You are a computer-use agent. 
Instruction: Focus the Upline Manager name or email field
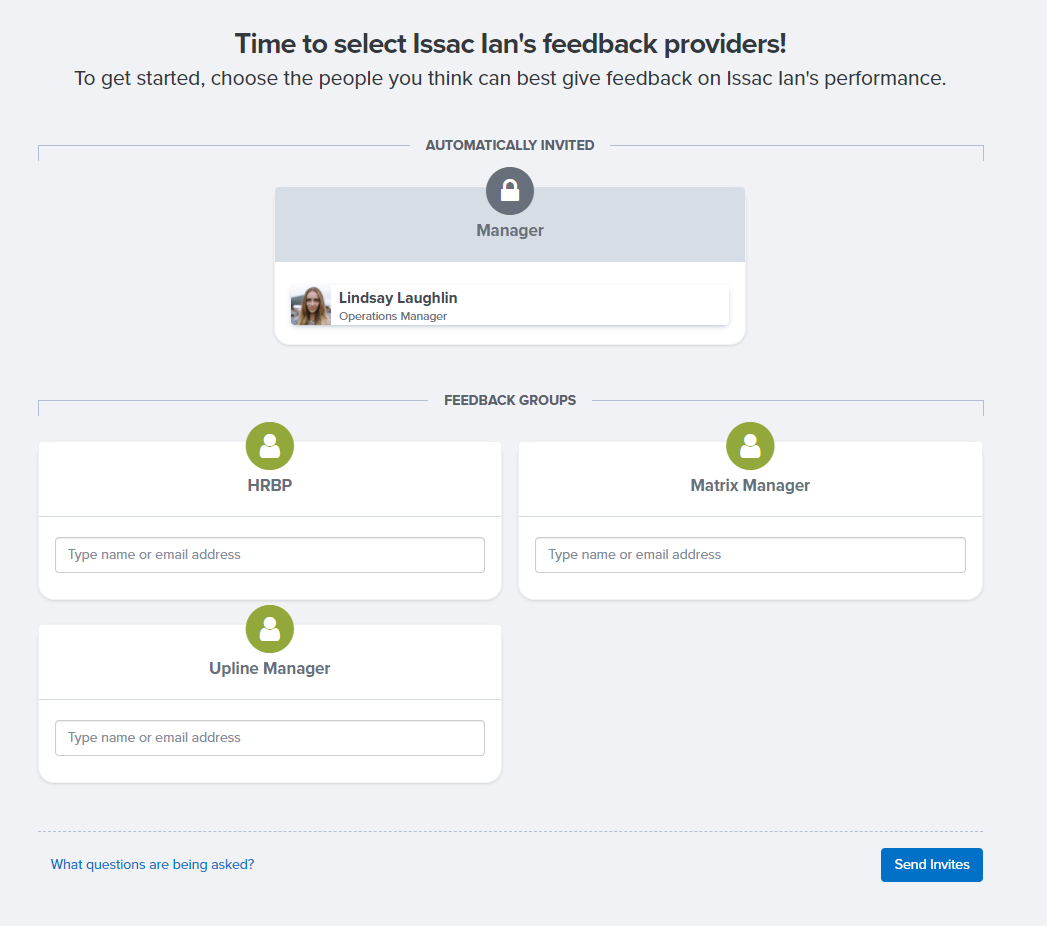click(270, 738)
